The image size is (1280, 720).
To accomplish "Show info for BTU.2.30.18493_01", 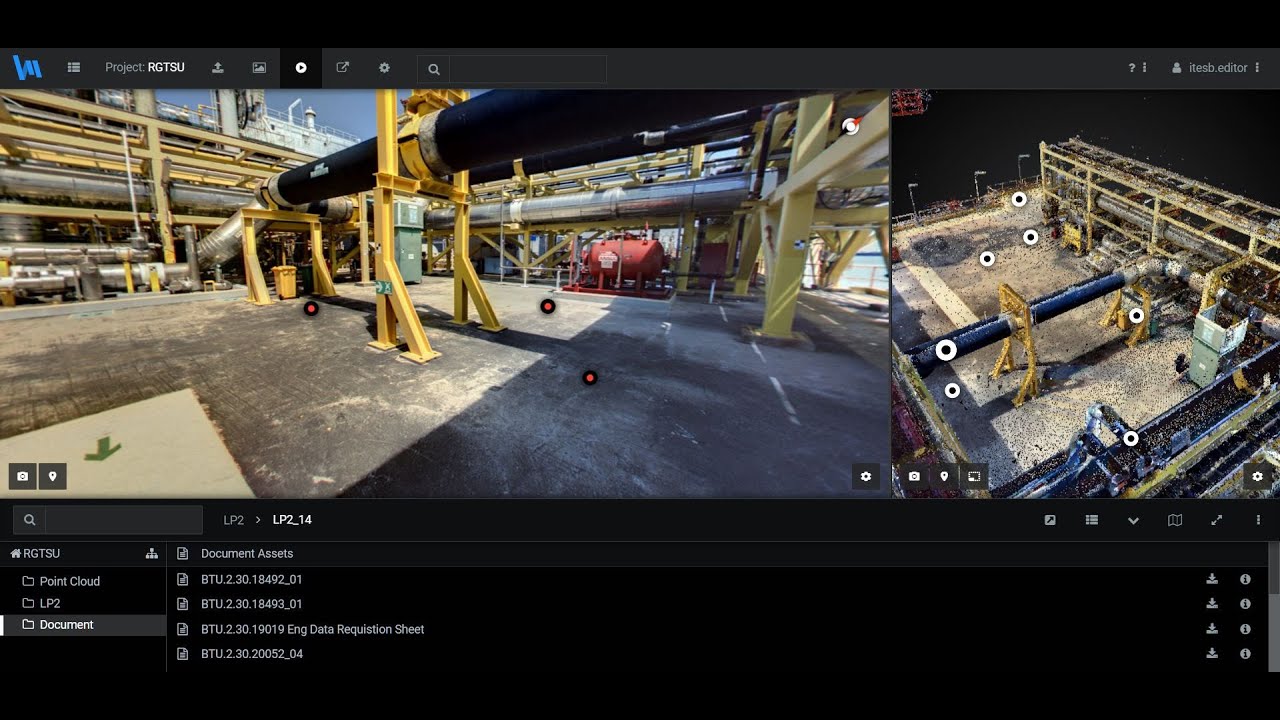I will point(1245,604).
